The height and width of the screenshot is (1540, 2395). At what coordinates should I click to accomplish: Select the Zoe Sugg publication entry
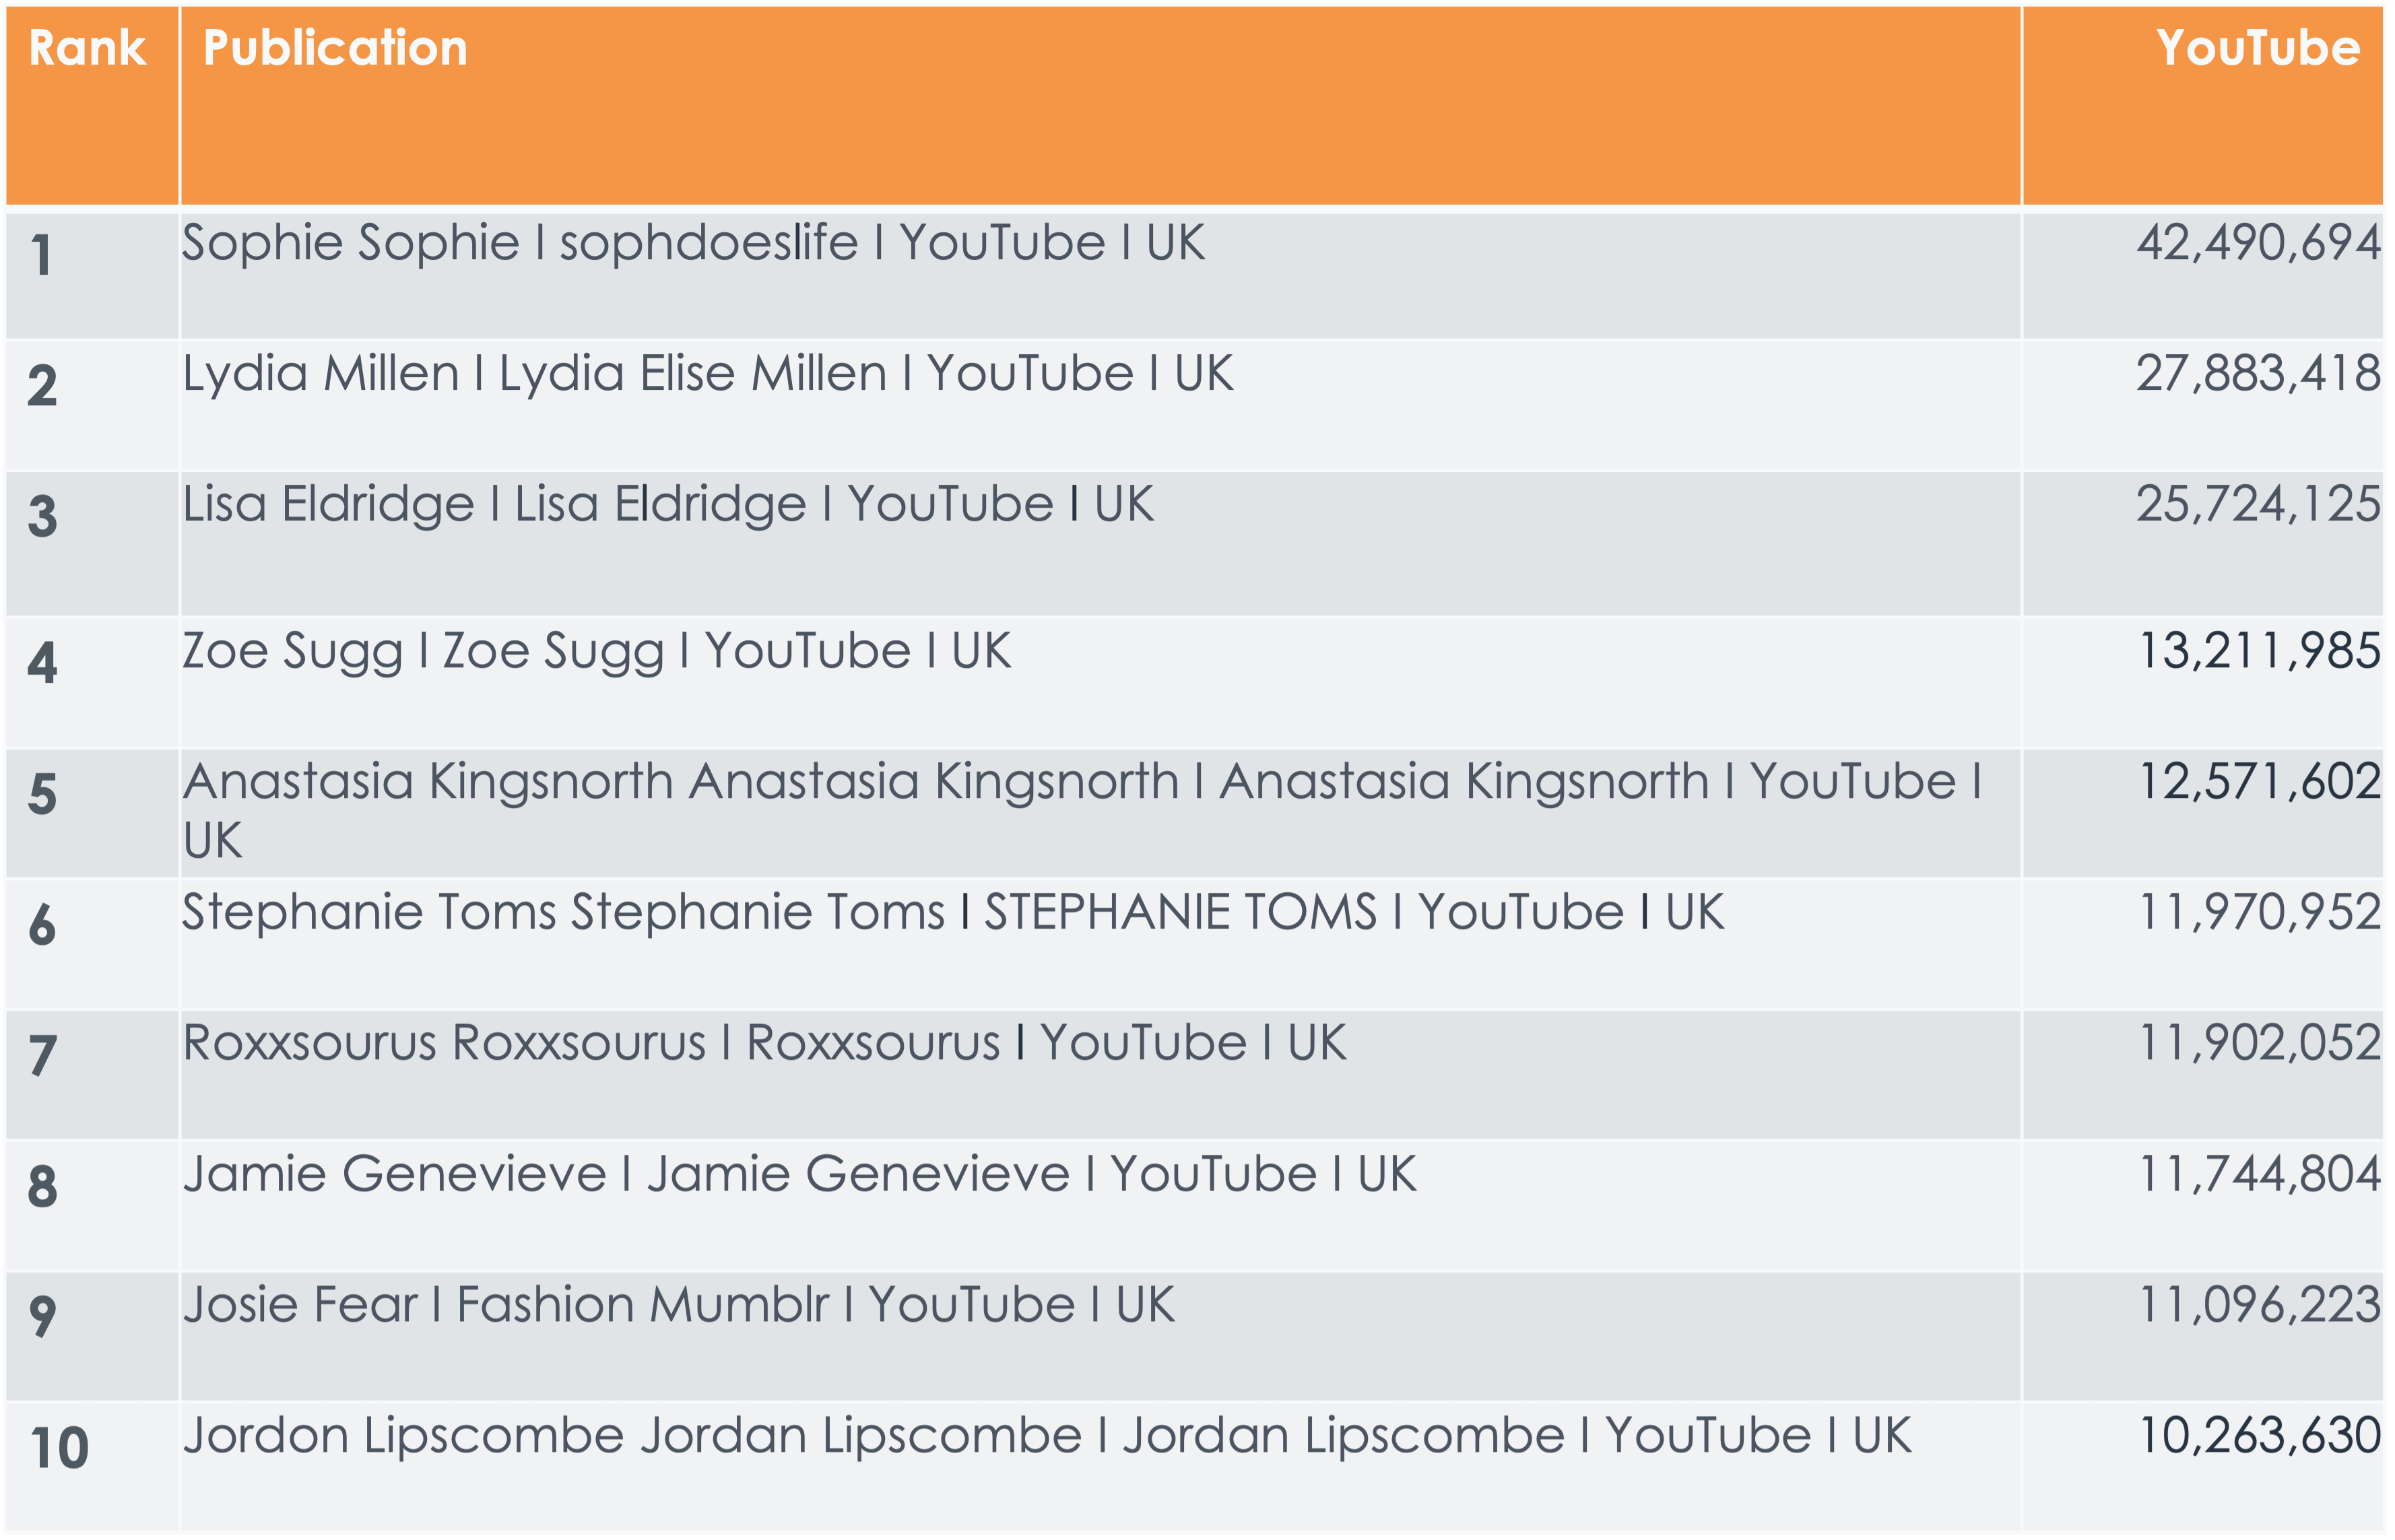click(596, 651)
